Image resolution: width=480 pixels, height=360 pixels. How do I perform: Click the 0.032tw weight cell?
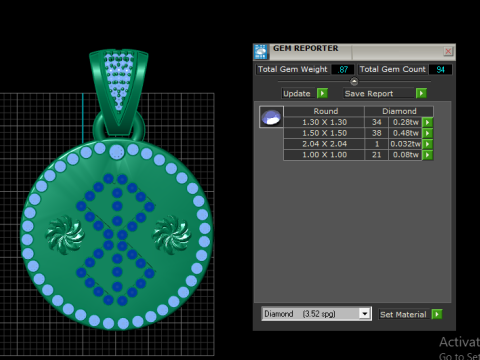pyautogui.click(x=406, y=144)
